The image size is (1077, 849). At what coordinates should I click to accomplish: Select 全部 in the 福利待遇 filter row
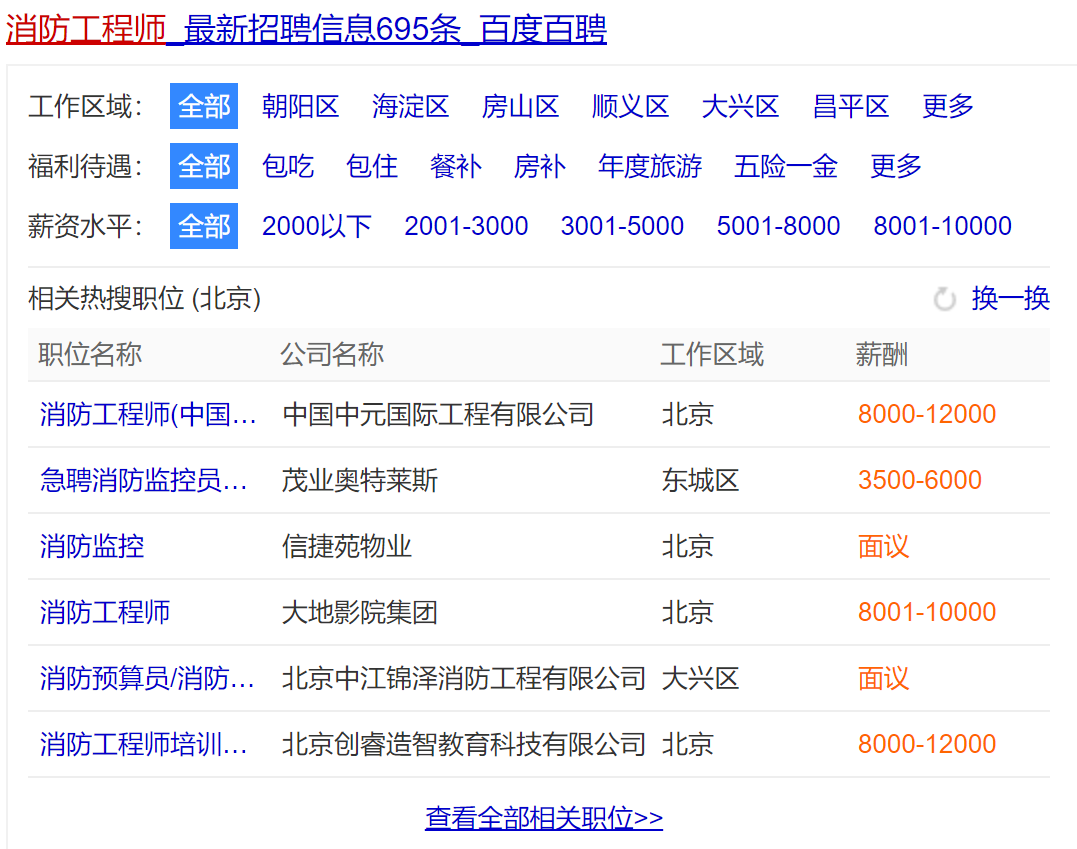(204, 166)
